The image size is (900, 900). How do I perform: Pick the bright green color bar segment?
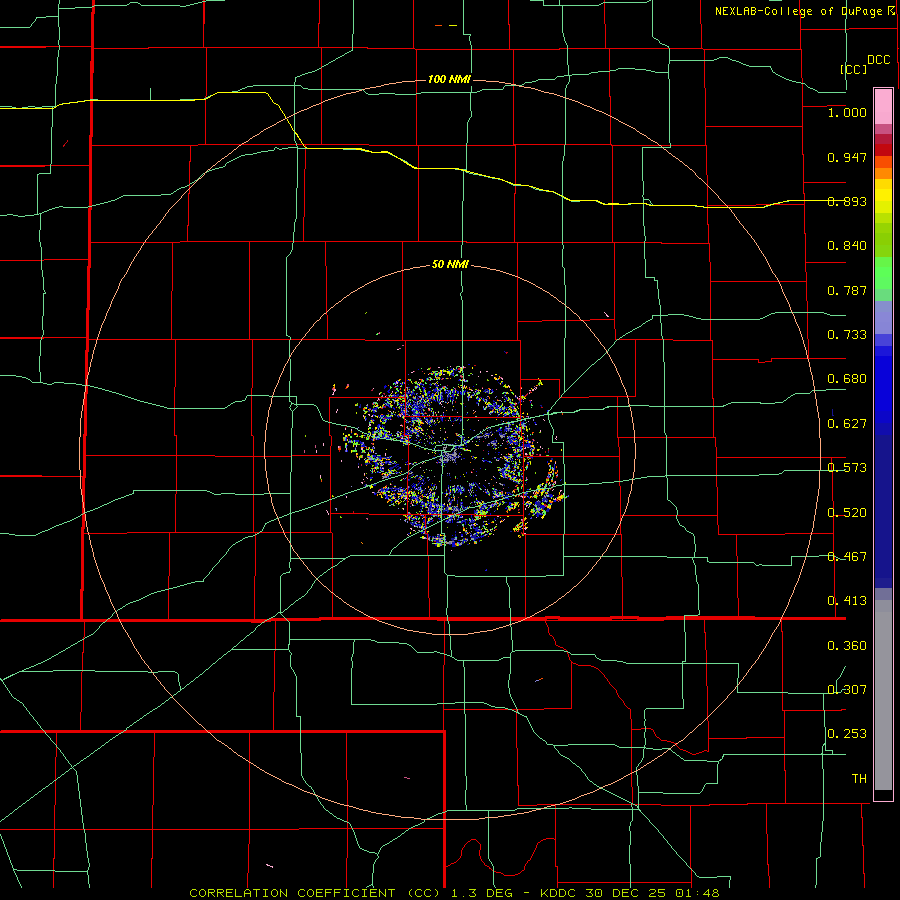(x=883, y=273)
